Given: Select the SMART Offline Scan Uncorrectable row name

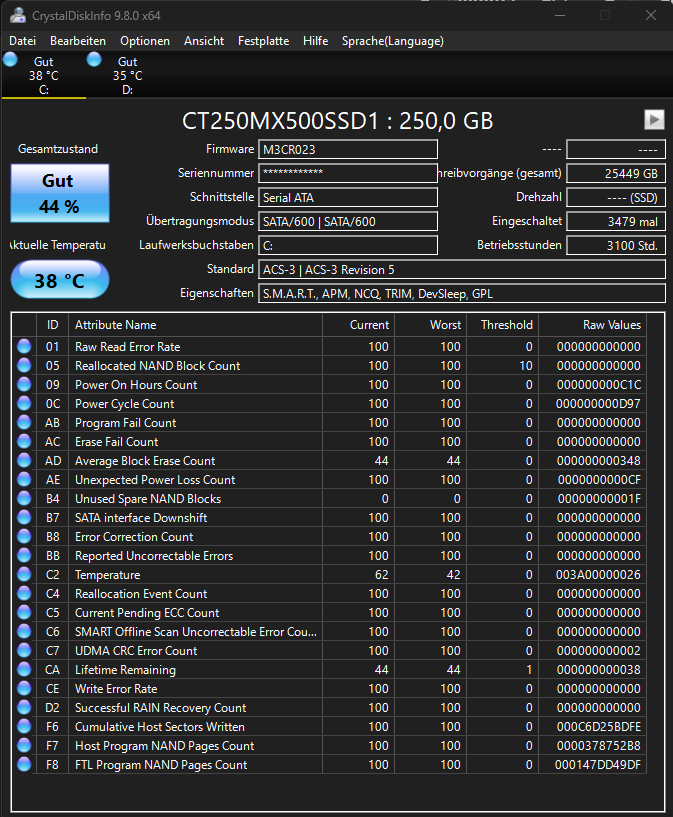Looking at the screenshot, I should (x=196, y=632).
